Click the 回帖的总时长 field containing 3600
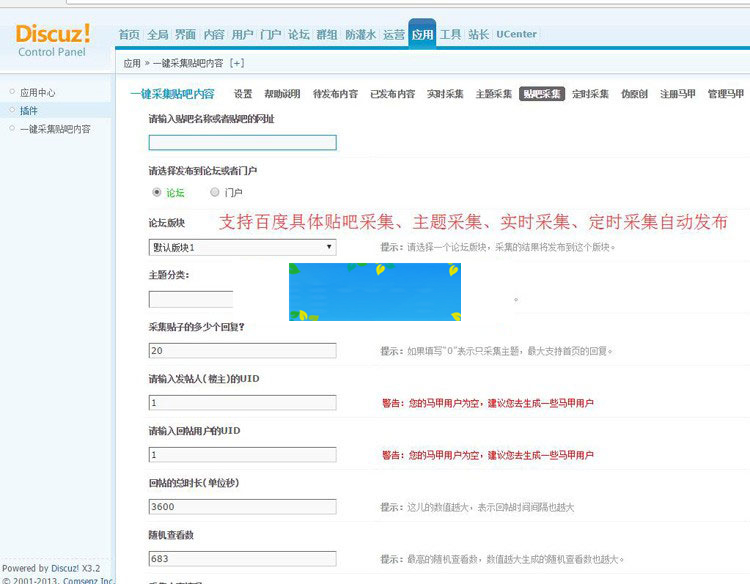Image resolution: width=750 pixels, height=584 pixels. pos(242,507)
